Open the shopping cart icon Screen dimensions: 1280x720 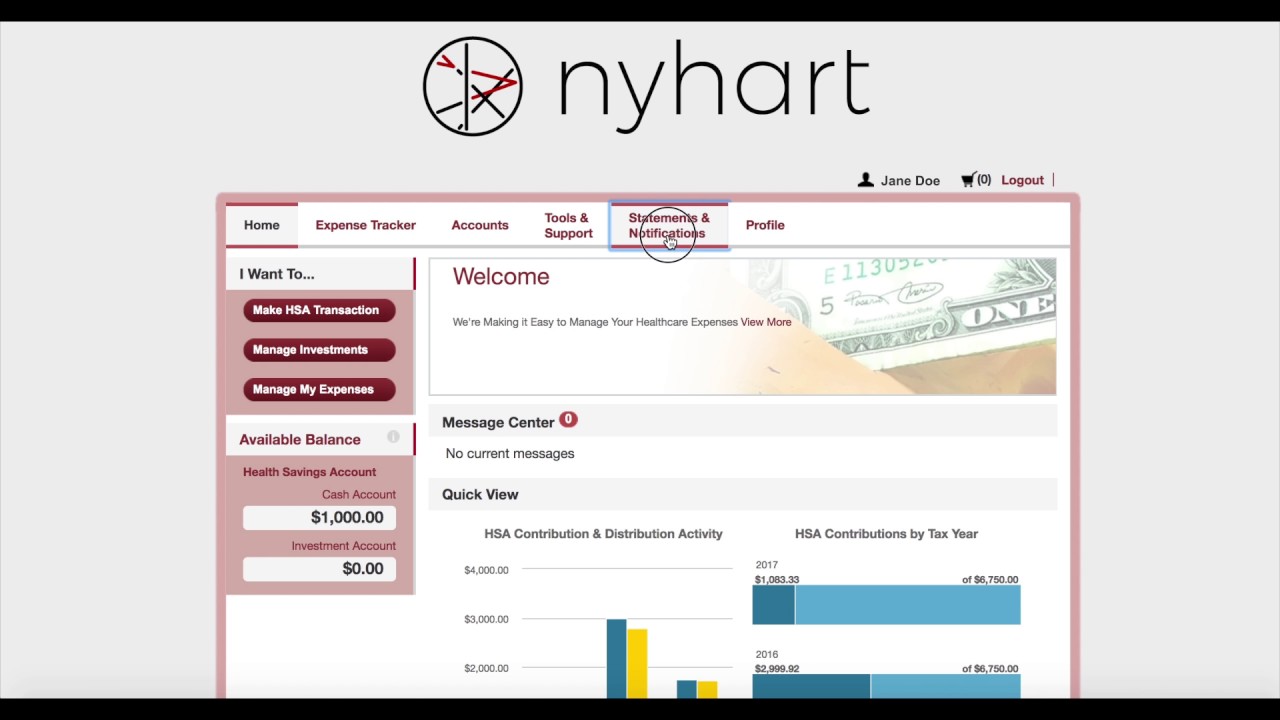pyautogui.click(x=968, y=180)
